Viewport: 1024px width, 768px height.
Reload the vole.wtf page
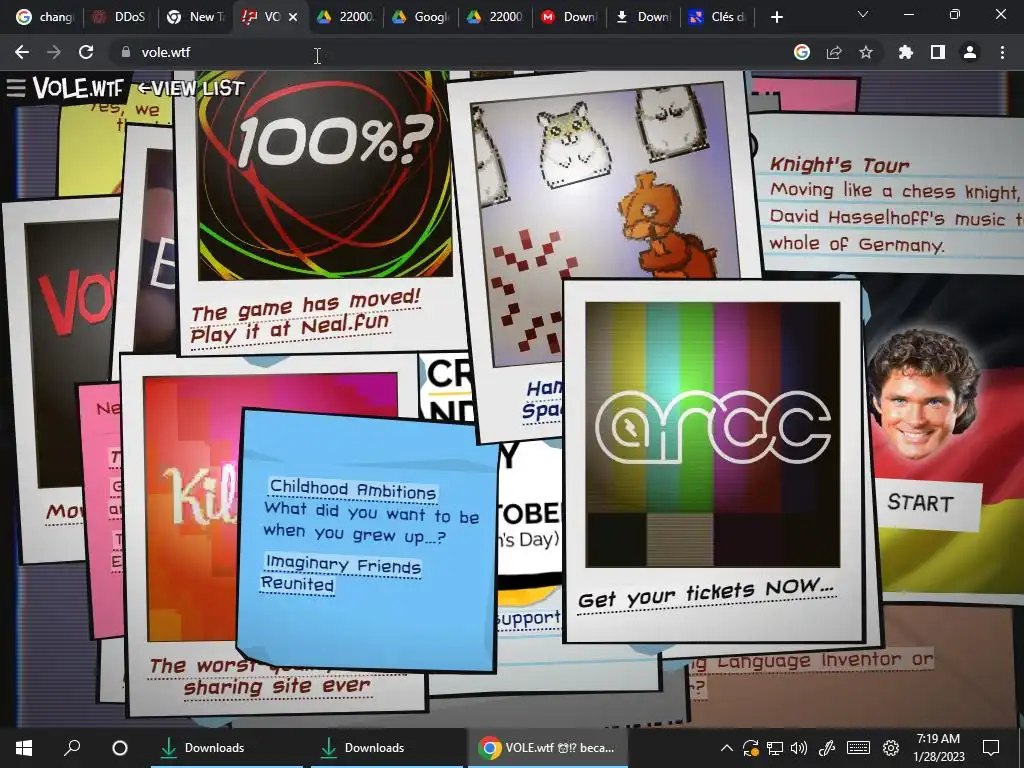(86, 52)
